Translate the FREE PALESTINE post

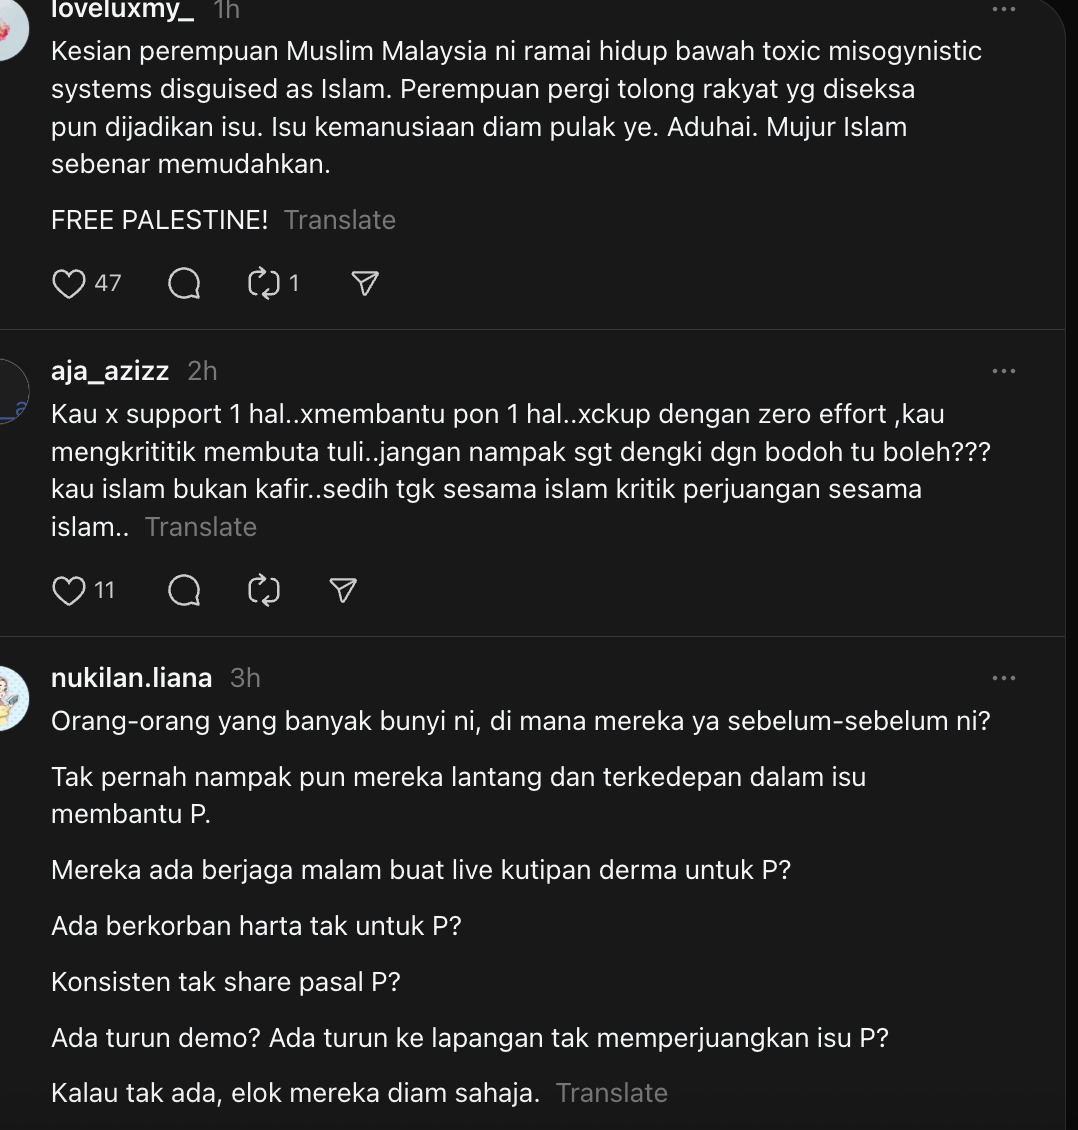pos(339,220)
